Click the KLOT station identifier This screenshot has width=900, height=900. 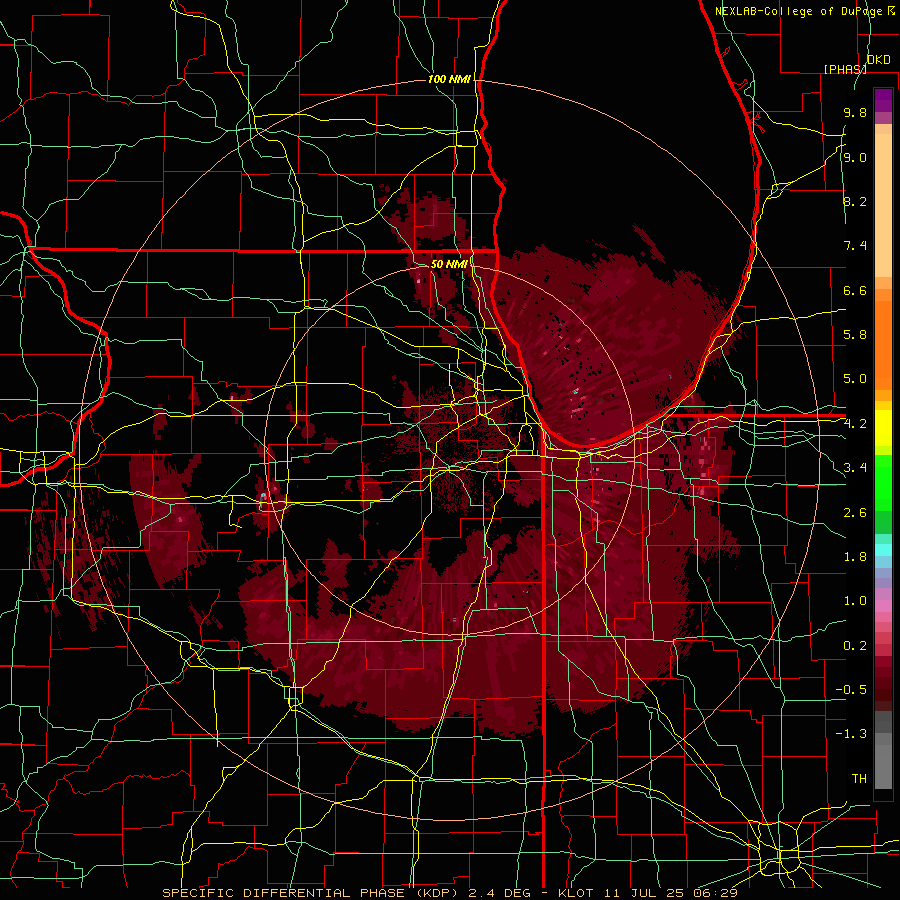click(575, 893)
